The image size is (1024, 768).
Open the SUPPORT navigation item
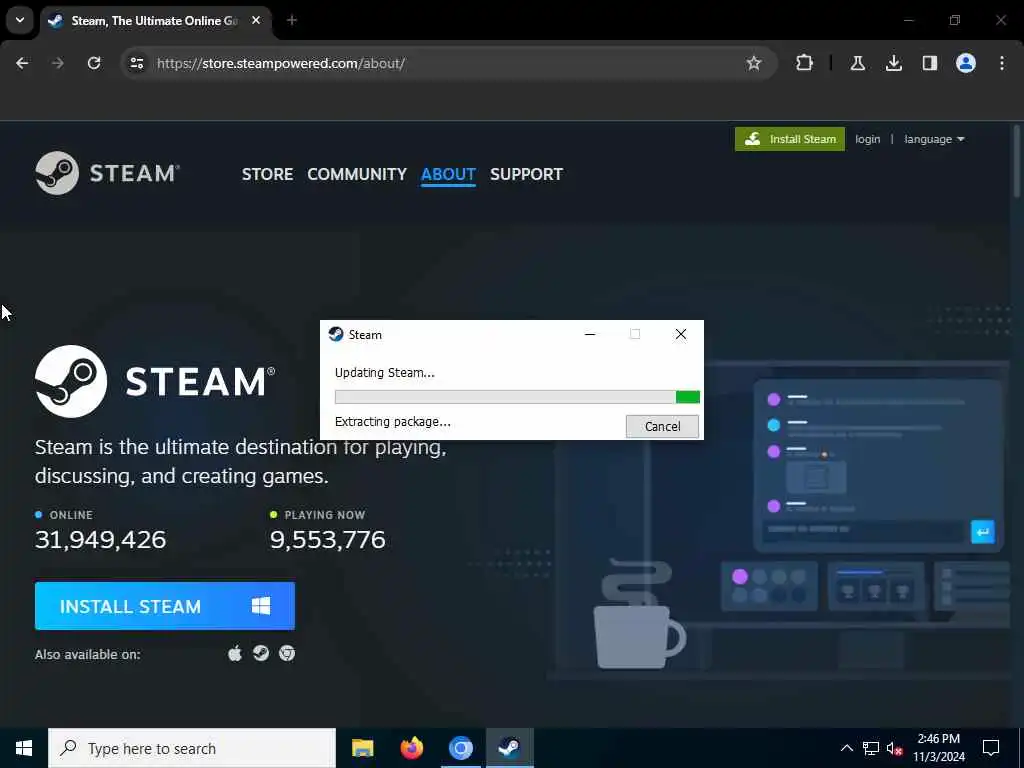click(x=526, y=174)
